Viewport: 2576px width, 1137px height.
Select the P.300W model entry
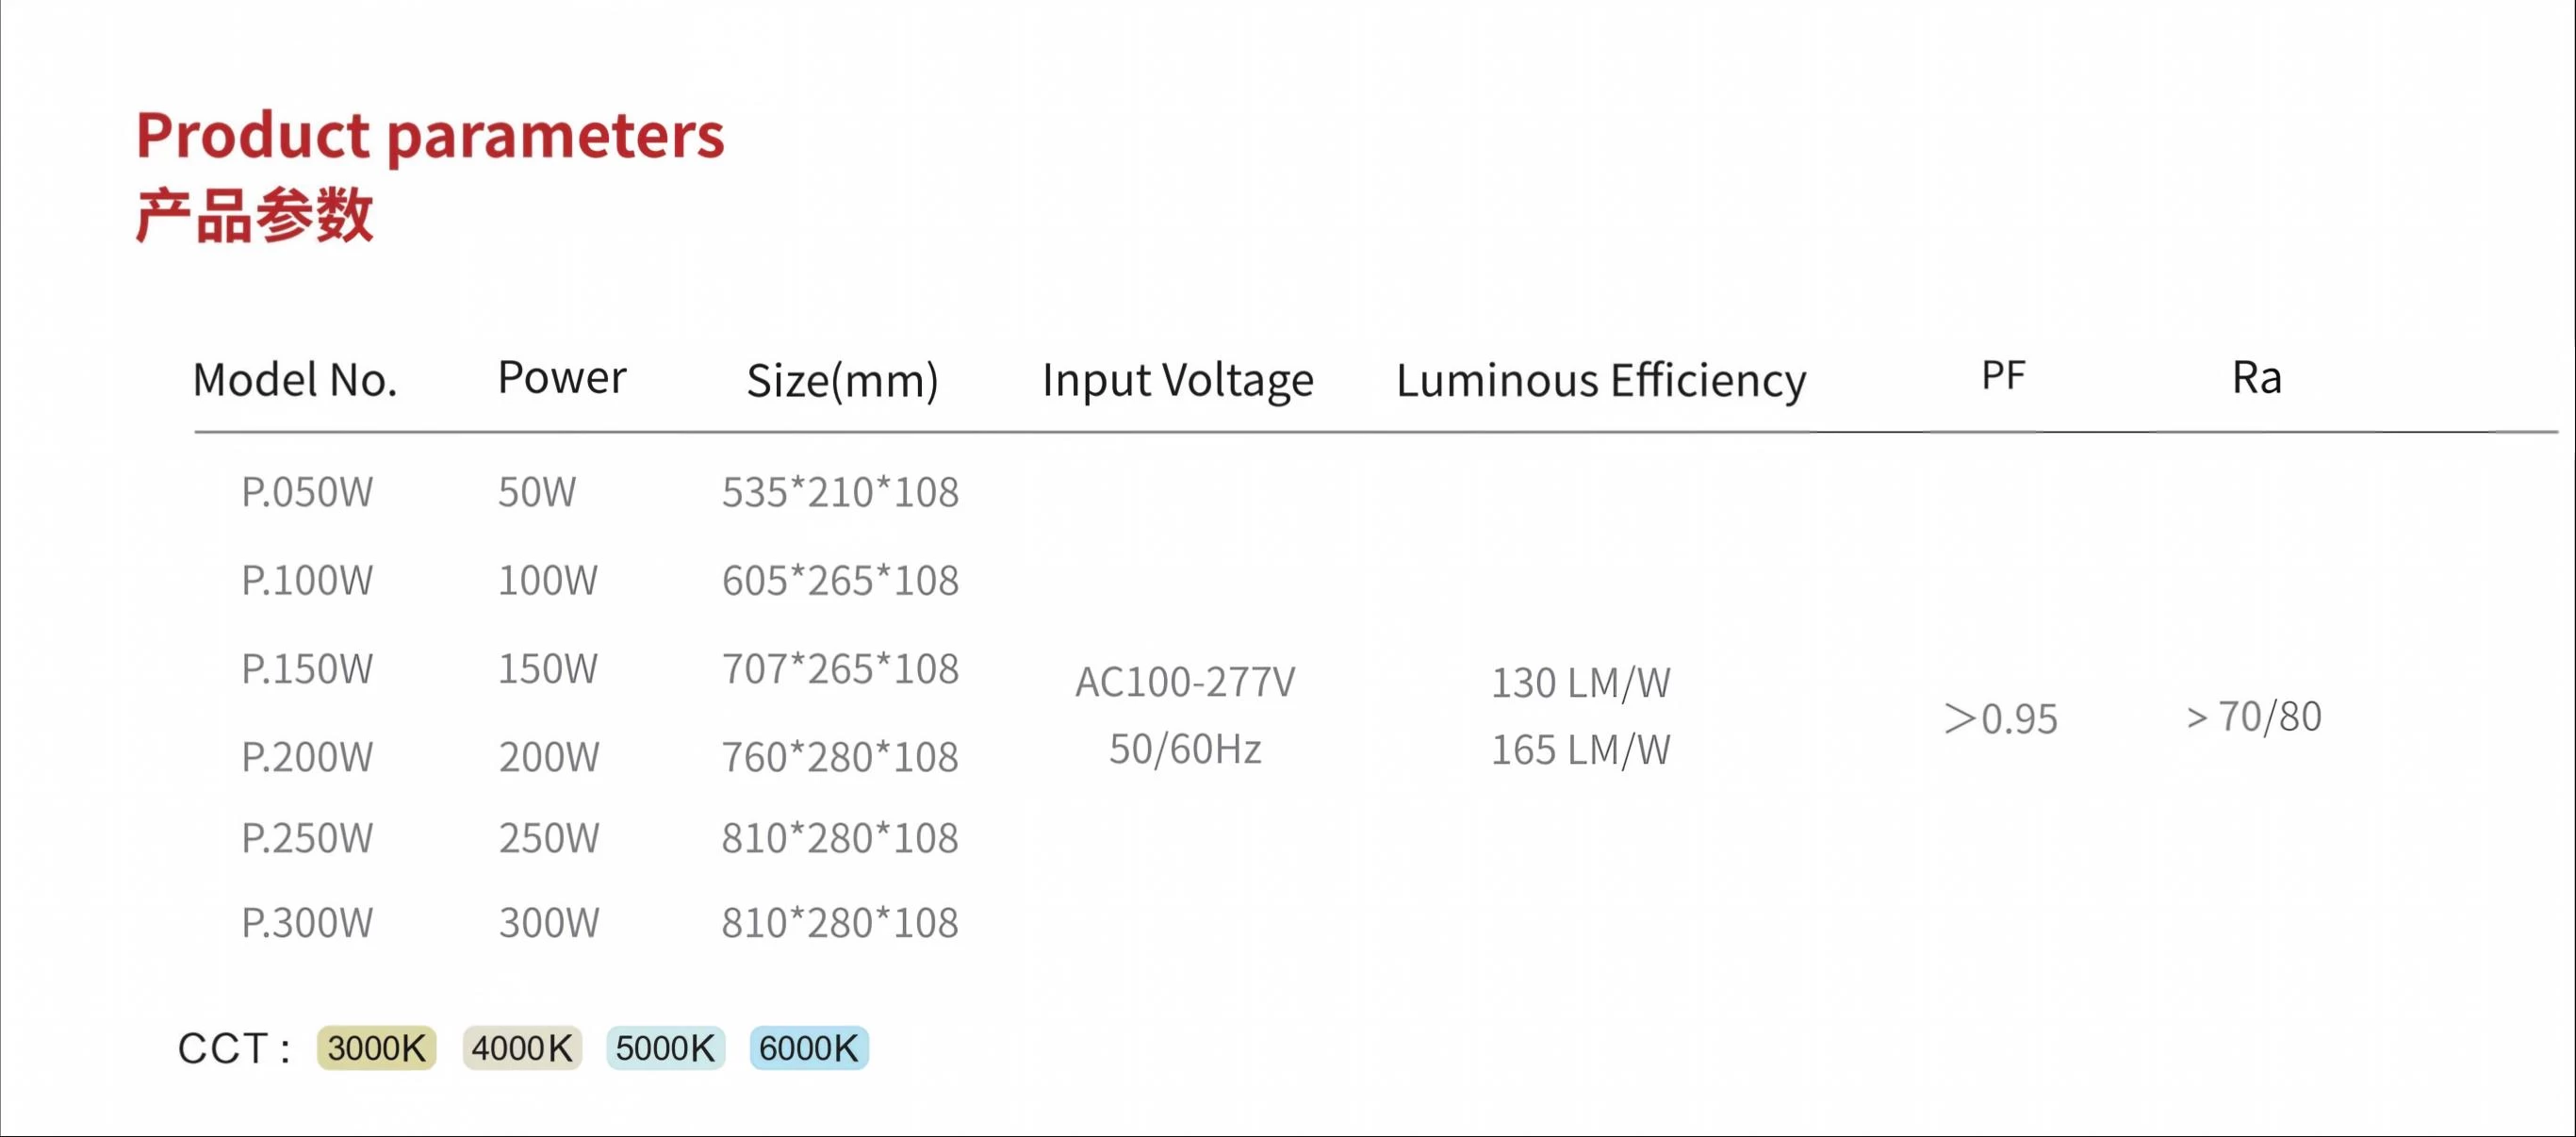coord(307,923)
